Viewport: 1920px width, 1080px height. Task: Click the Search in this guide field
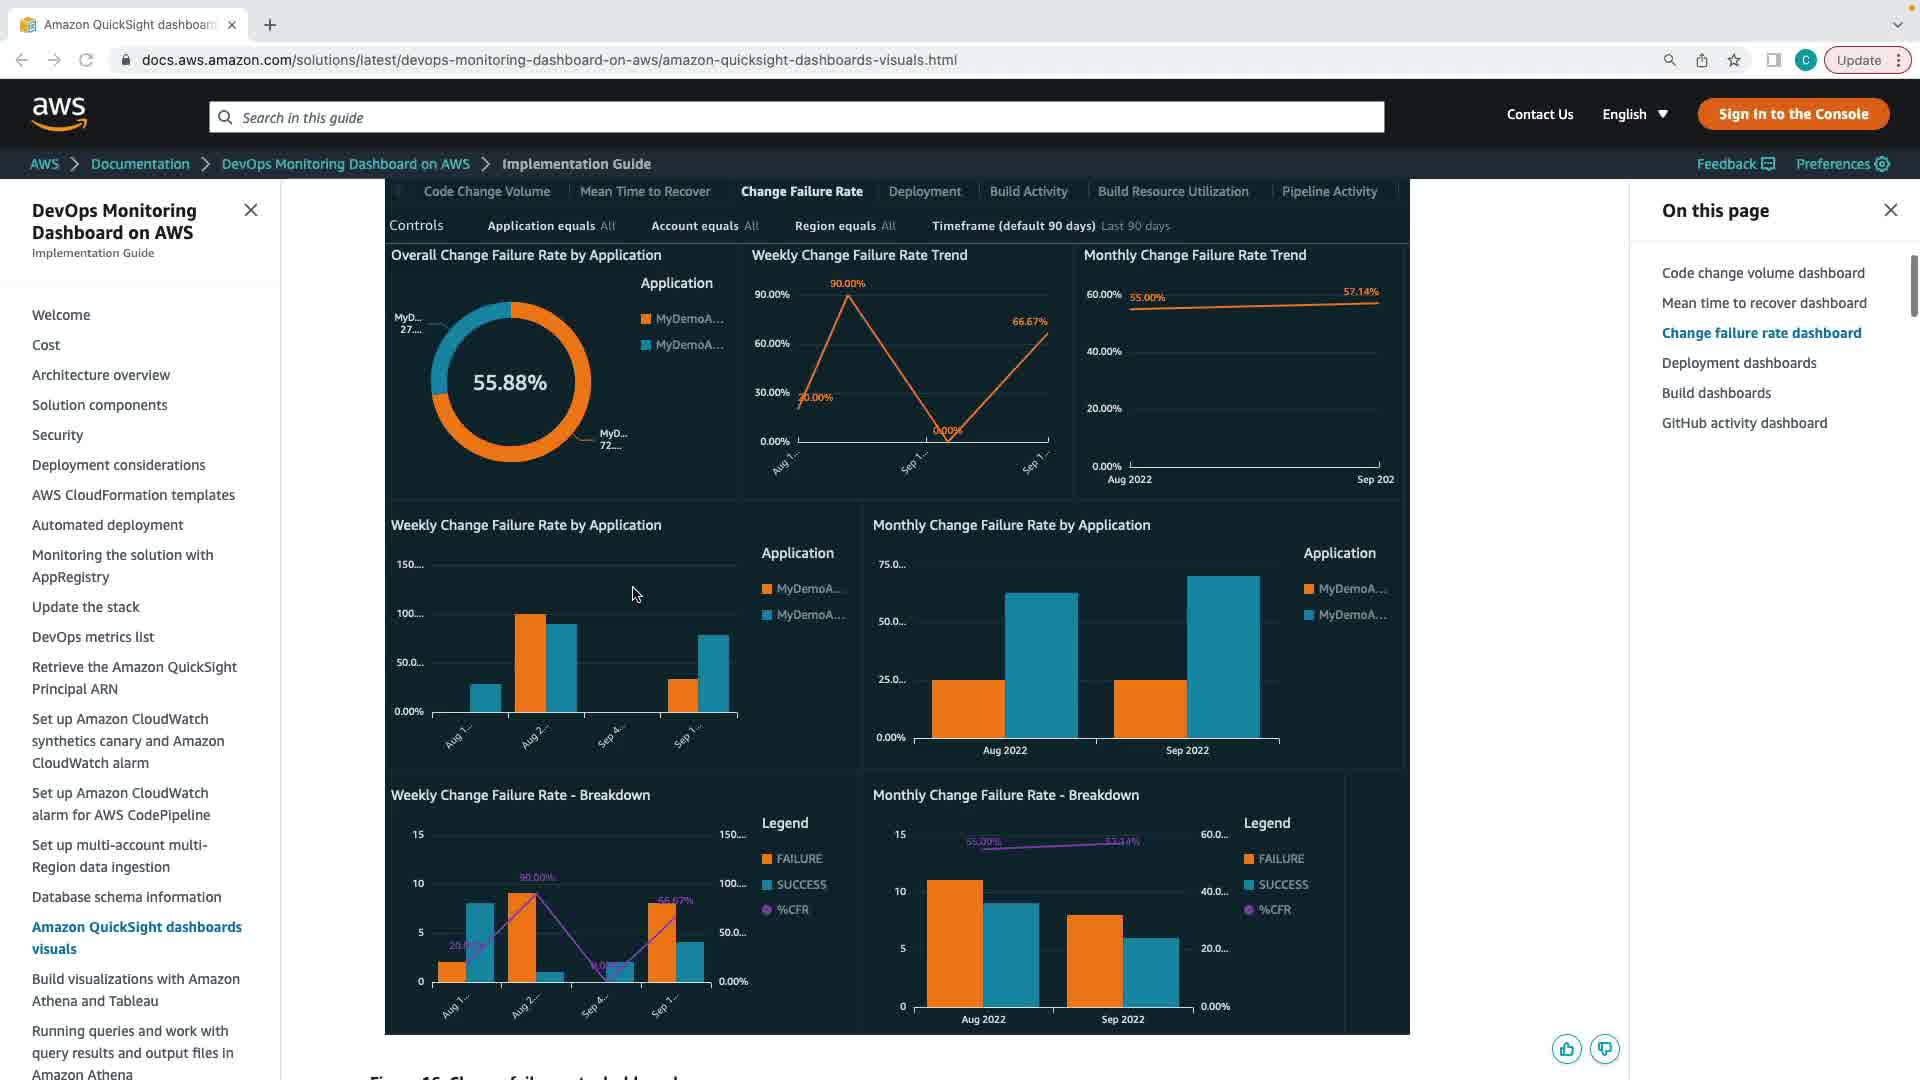[796, 117]
